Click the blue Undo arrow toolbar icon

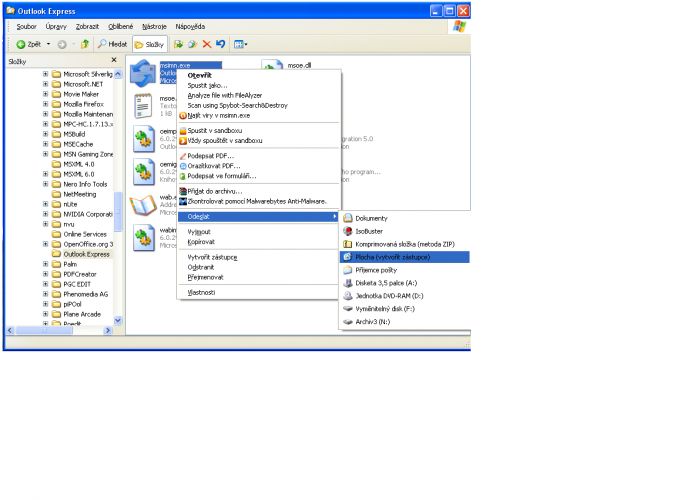point(220,44)
